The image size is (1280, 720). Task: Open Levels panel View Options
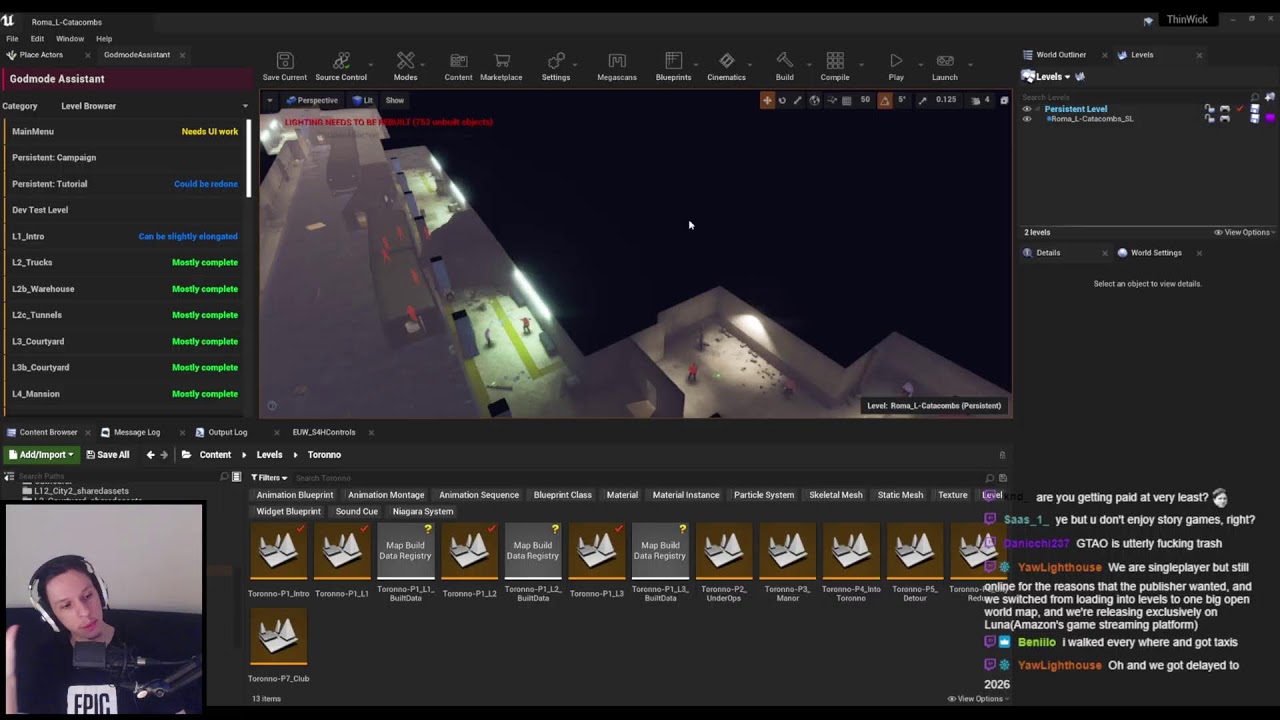point(1242,232)
